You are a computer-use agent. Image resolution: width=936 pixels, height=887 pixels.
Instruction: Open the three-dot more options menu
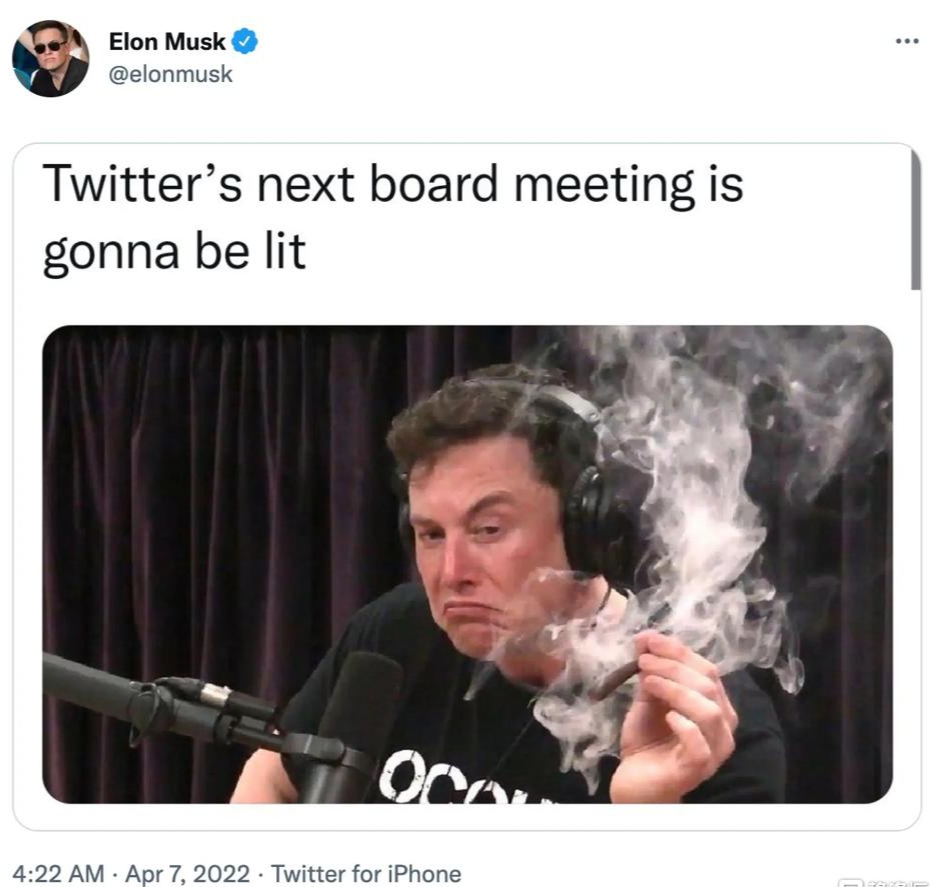point(907,42)
